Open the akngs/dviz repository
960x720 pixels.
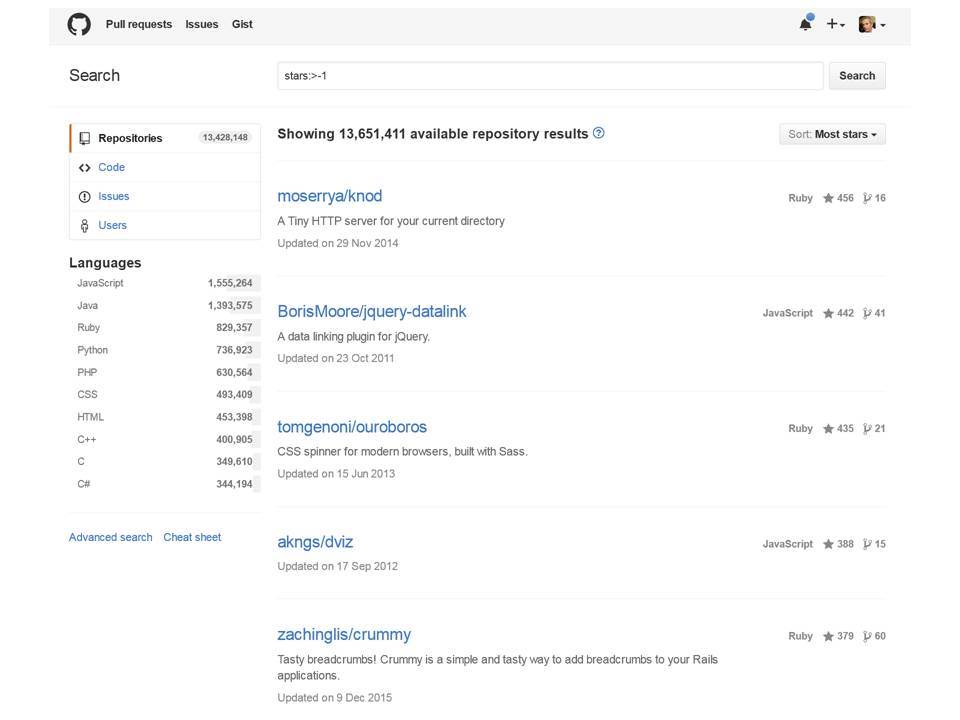tap(315, 542)
